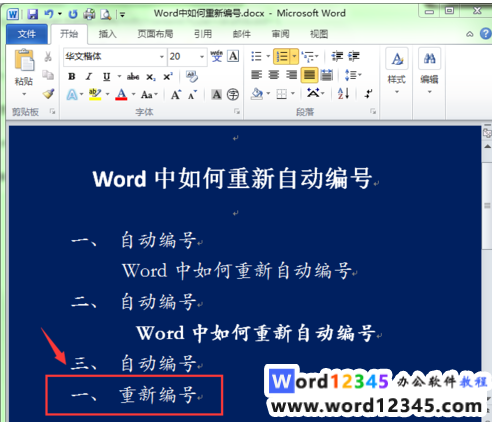Cut the selection with scissors icon

(x=48, y=57)
